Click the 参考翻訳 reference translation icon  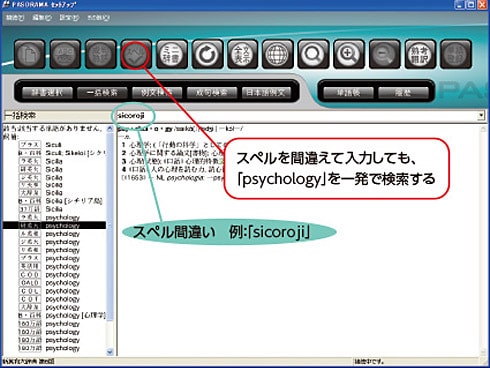click(x=420, y=54)
